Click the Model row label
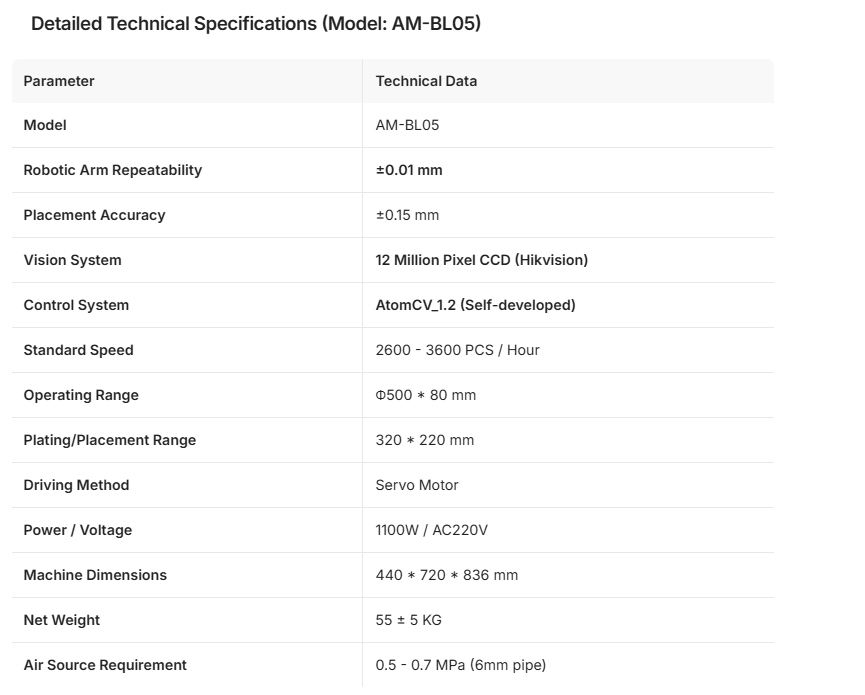This screenshot has width=865, height=695. [x=45, y=125]
